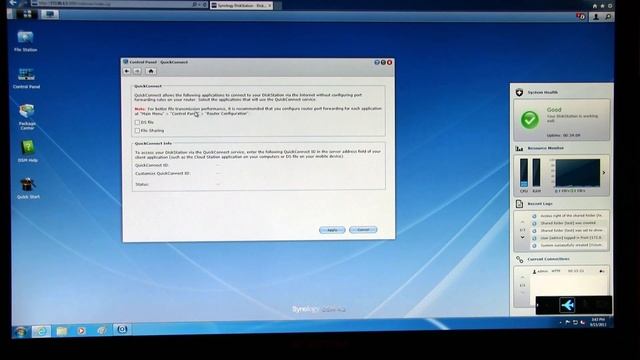Viewport: 640px width, 360px height.
Task: Go to the previous Recent Logs page
Action: tap(522, 222)
